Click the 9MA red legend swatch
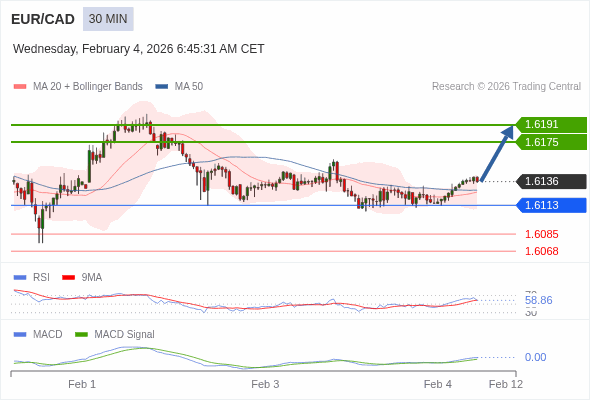The image size is (590, 400). [x=68, y=278]
